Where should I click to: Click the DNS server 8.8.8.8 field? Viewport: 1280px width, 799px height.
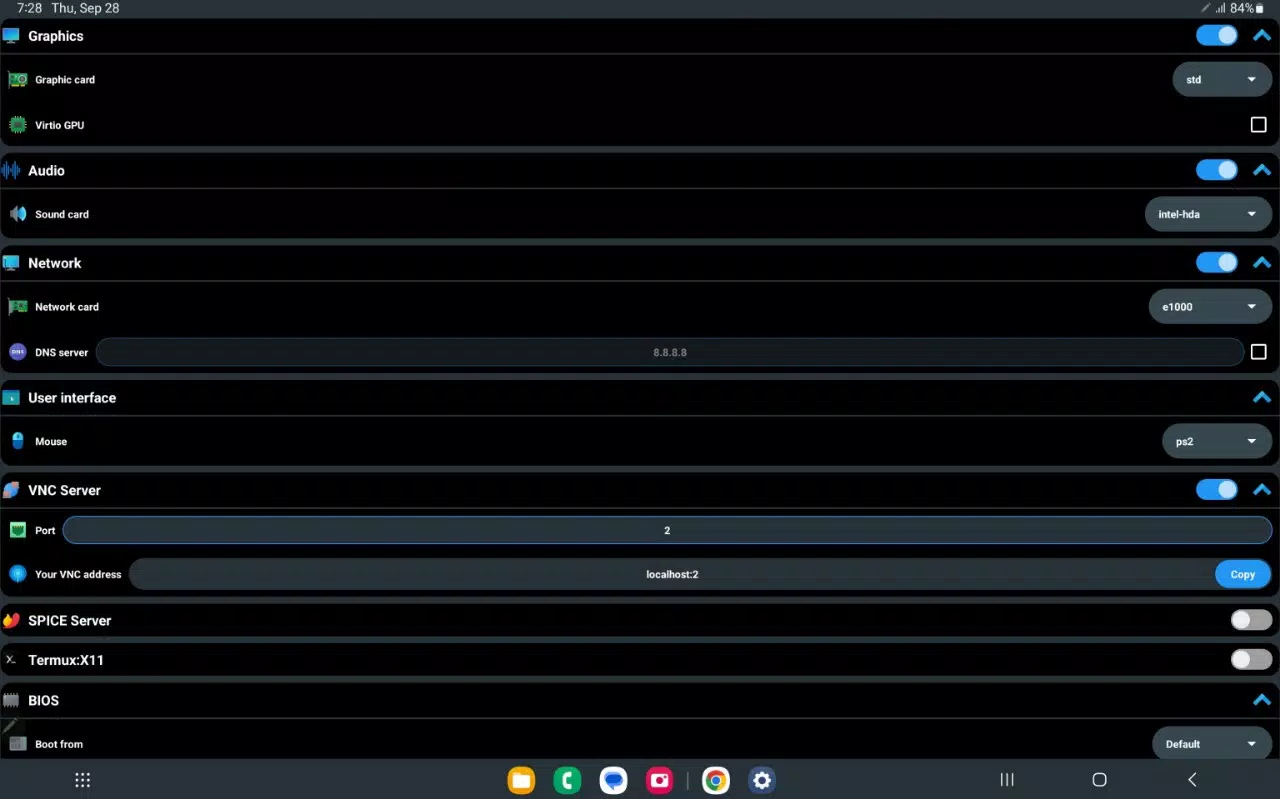[670, 352]
